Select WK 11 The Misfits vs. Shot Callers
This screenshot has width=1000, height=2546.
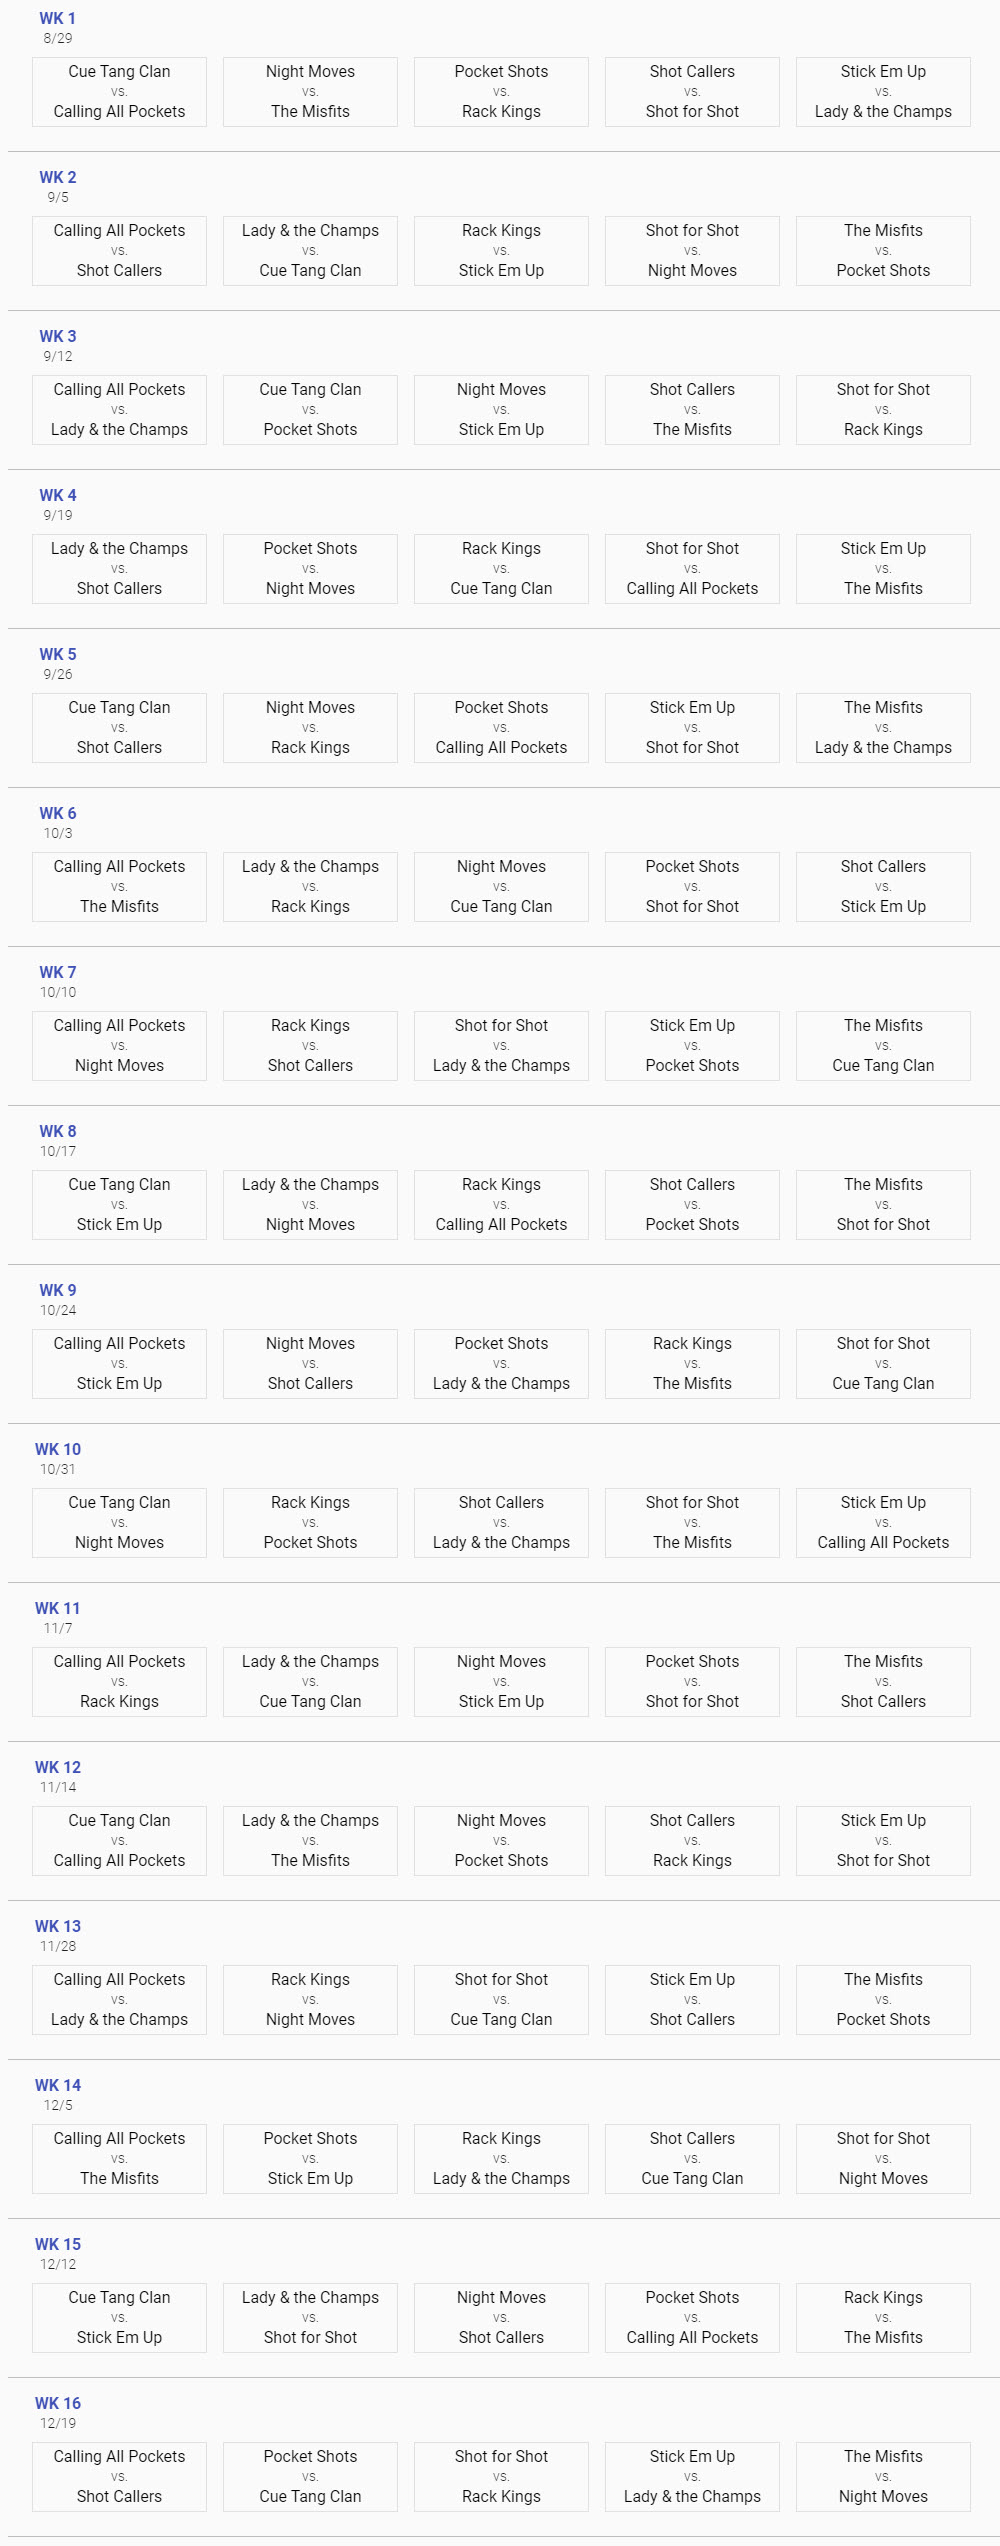point(883,1682)
